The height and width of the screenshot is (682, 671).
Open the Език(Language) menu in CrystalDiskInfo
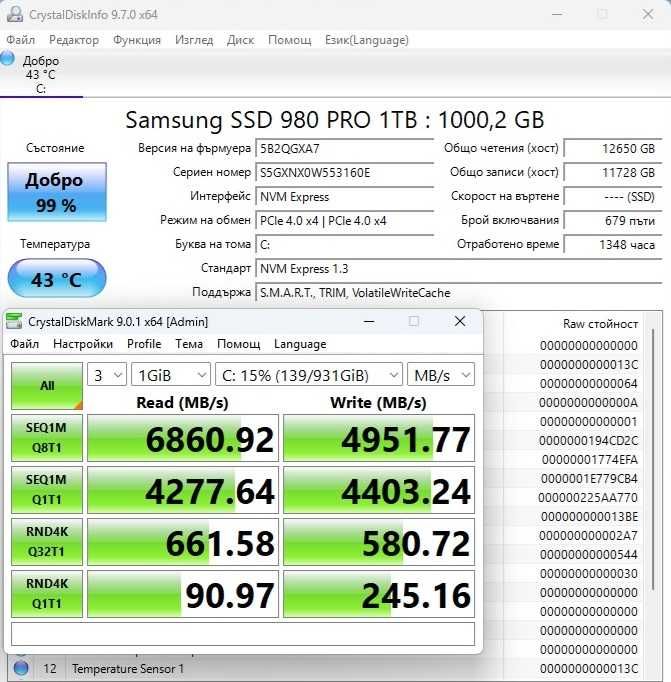pyautogui.click(x=367, y=40)
